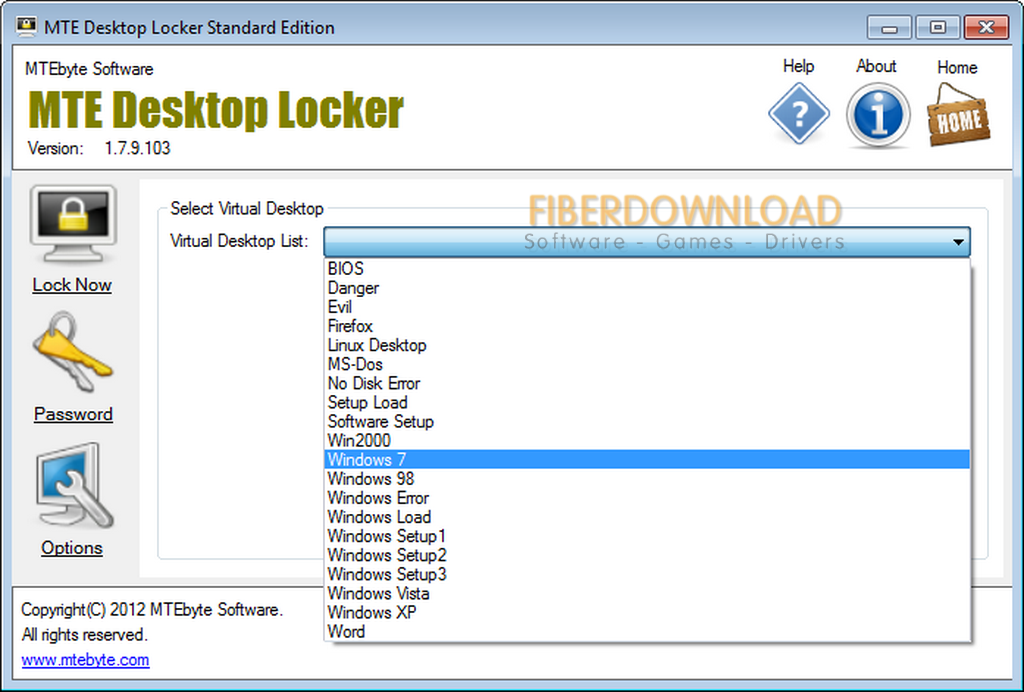Pick MS-Dos from the list
Image resolution: width=1024 pixels, height=692 pixels.
click(x=647, y=364)
